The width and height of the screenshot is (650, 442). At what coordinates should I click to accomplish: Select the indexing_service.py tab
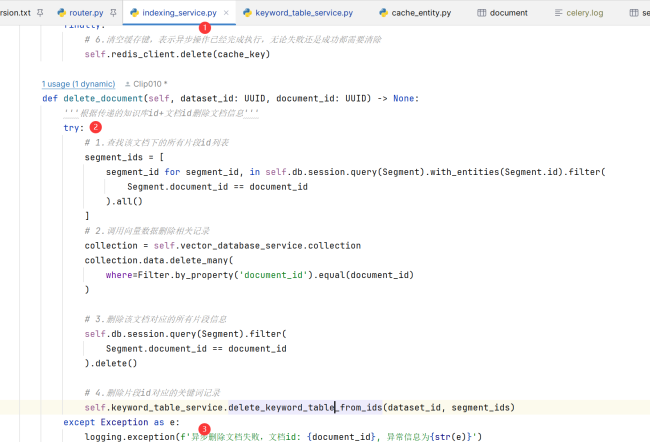179,13
